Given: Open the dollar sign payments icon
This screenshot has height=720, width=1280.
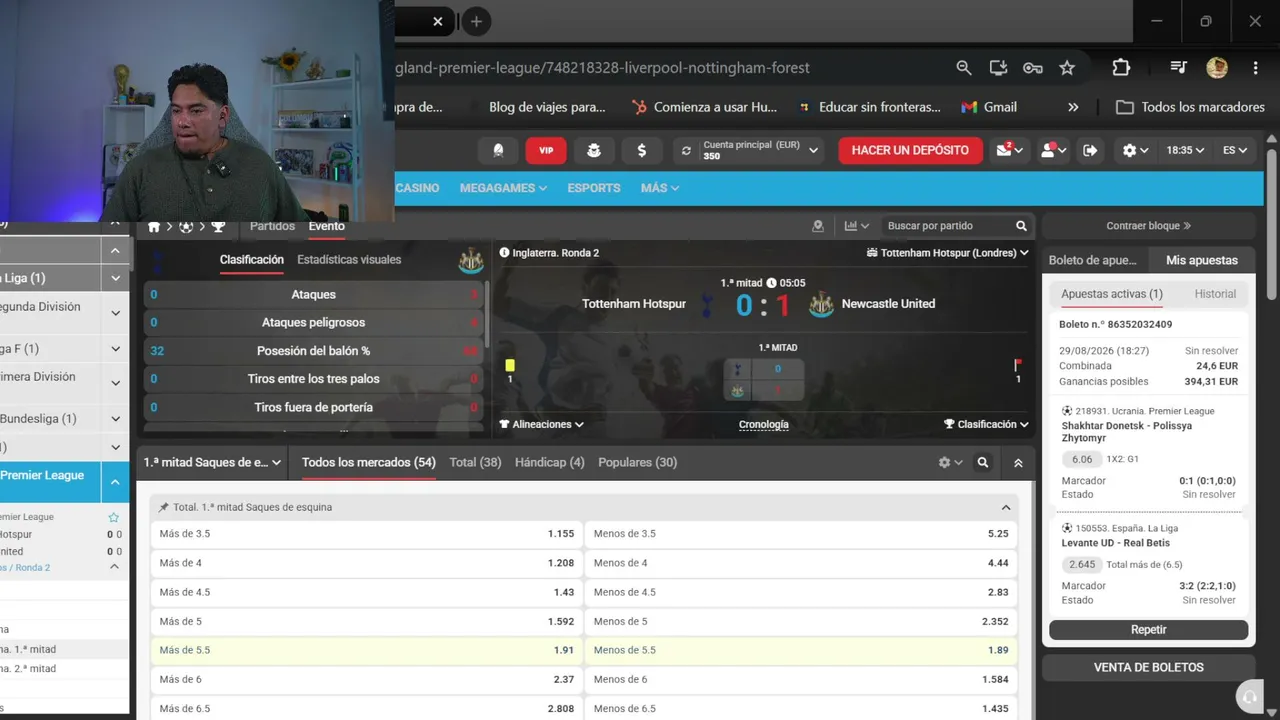Looking at the screenshot, I should pyautogui.click(x=642, y=150).
